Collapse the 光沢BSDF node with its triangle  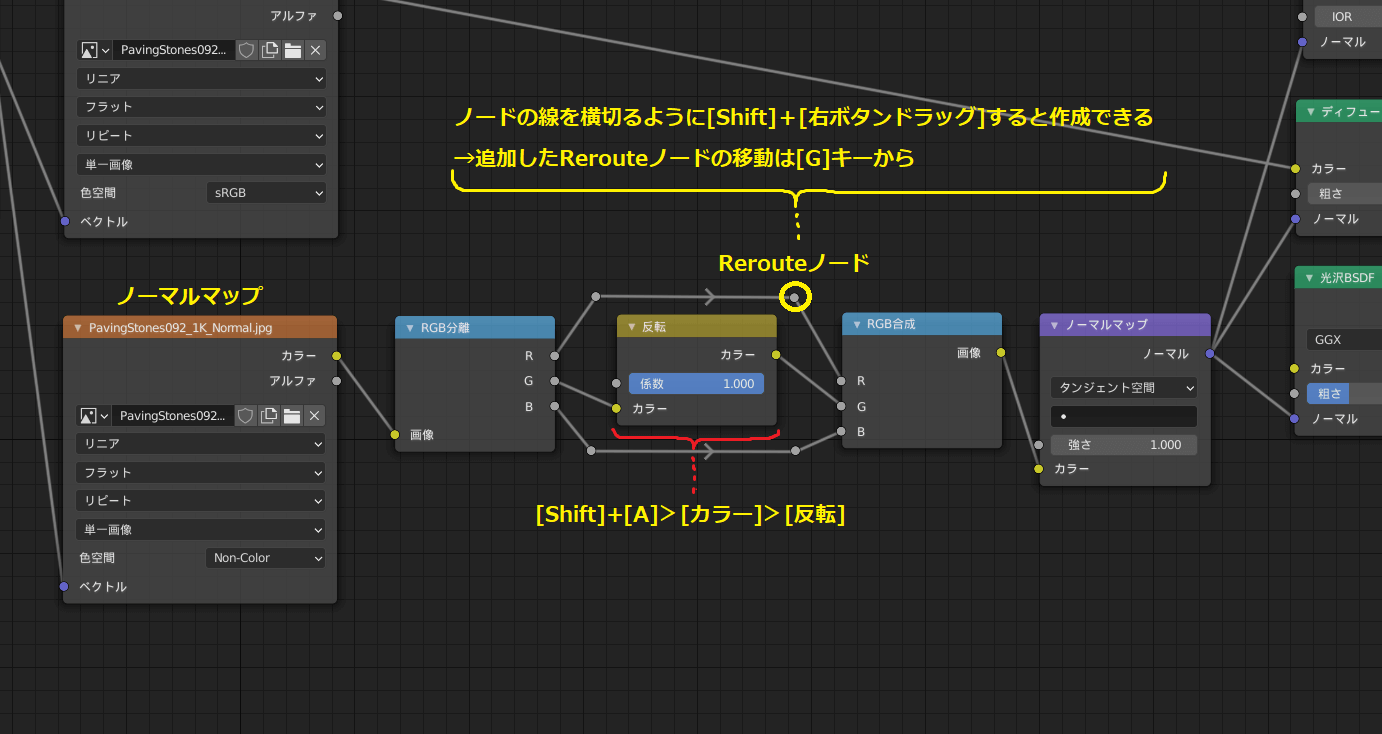click(x=1310, y=277)
